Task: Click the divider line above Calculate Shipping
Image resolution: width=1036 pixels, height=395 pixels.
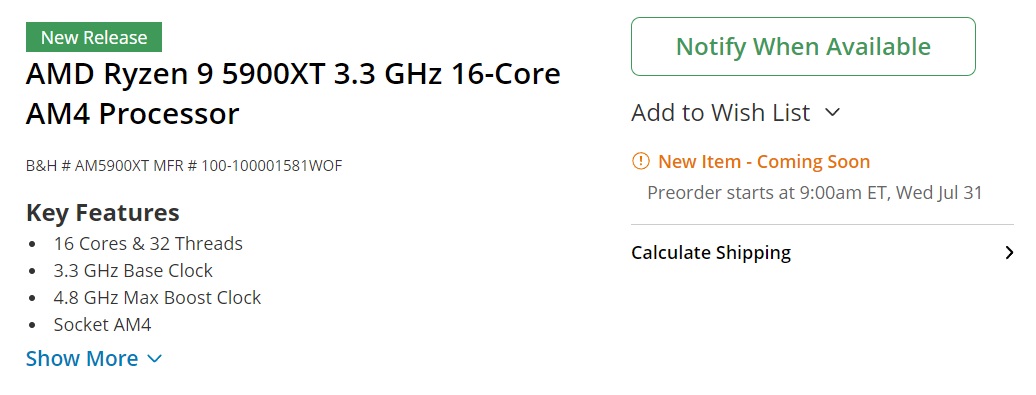Action: coord(823,225)
